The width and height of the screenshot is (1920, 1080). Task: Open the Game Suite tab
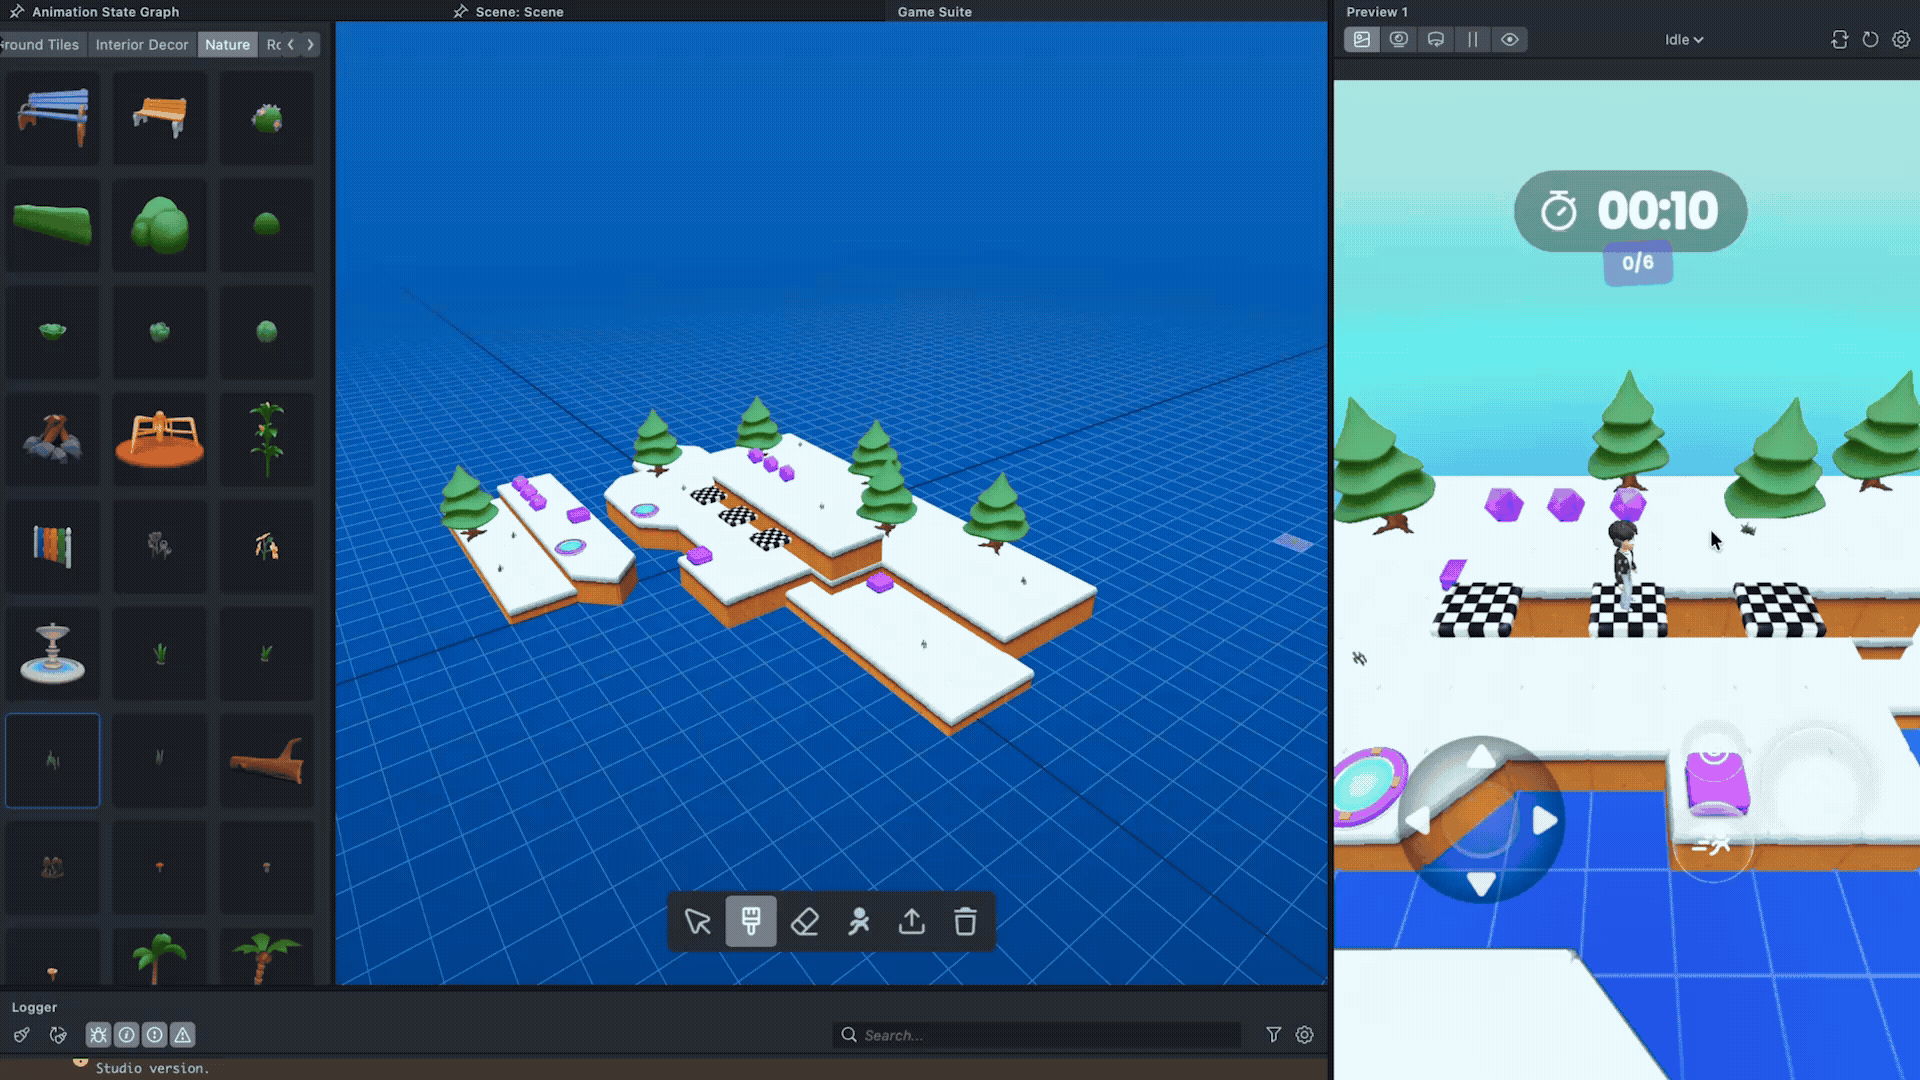tap(934, 12)
